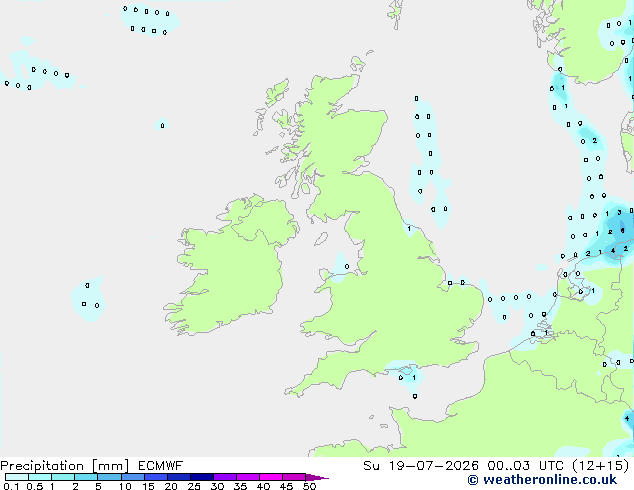Select the 30 mm purple legend swatch
Screen dimensions: 634x490
click(225, 477)
